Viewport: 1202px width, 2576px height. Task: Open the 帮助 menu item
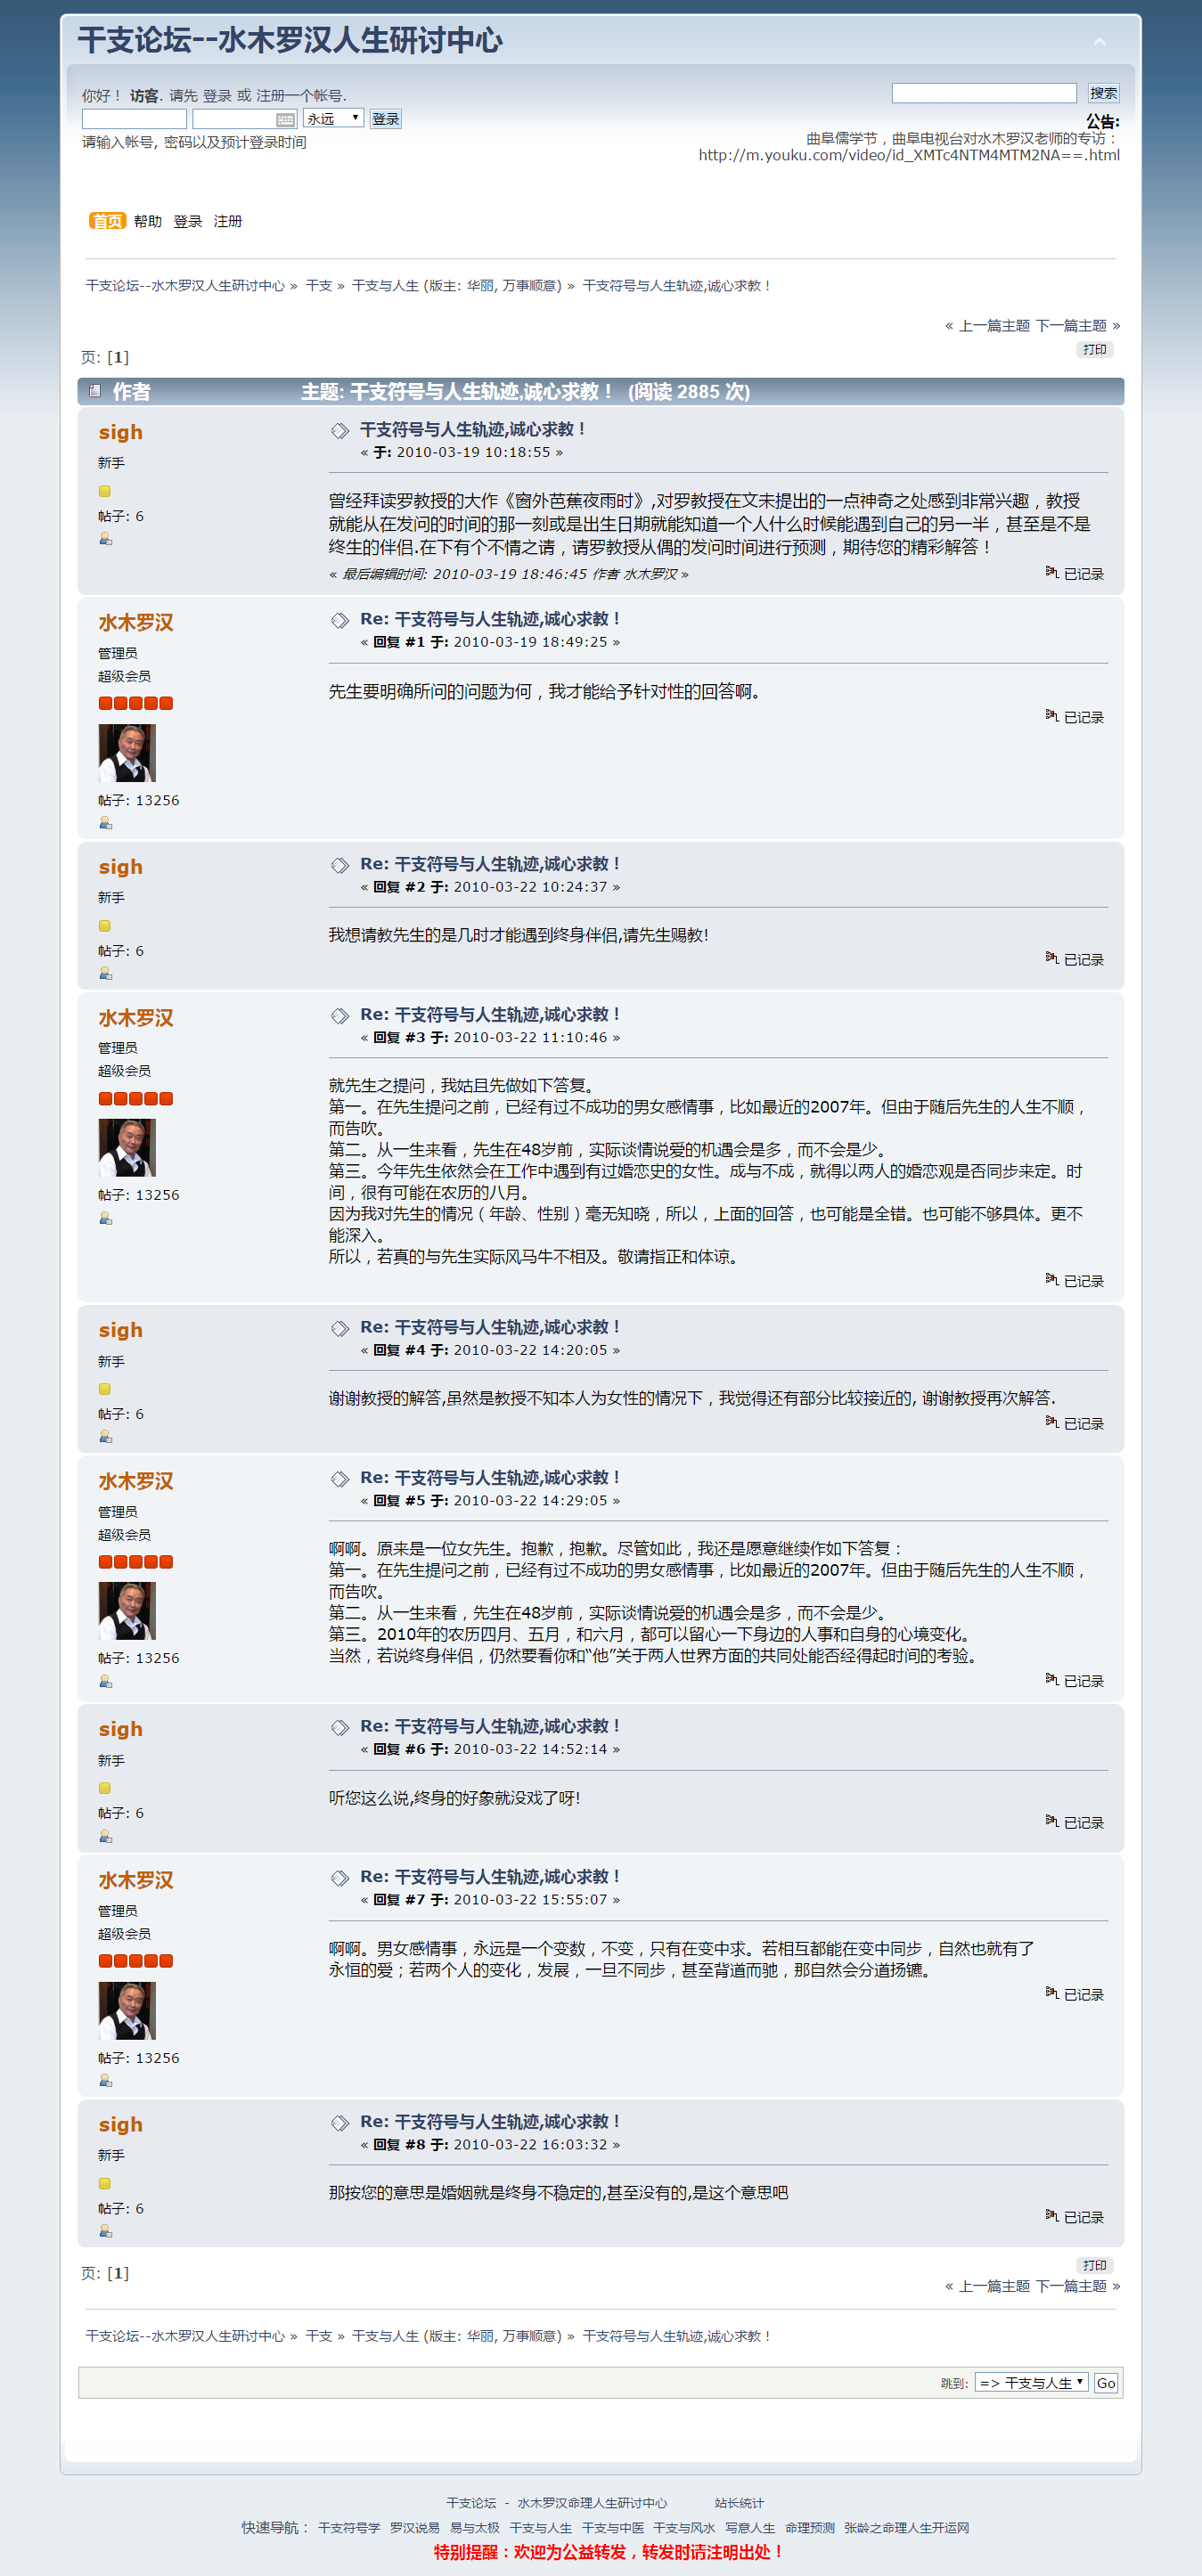coord(148,221)
